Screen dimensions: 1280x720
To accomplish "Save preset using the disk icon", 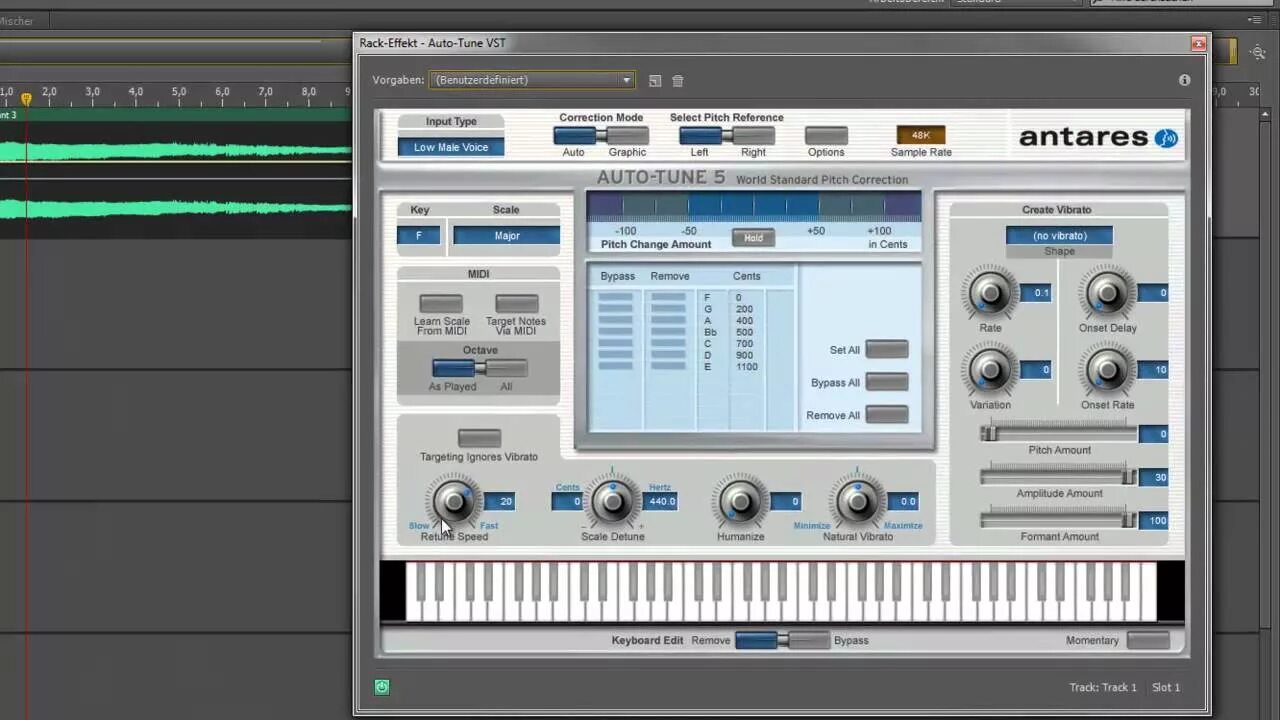I will point(655,81).
